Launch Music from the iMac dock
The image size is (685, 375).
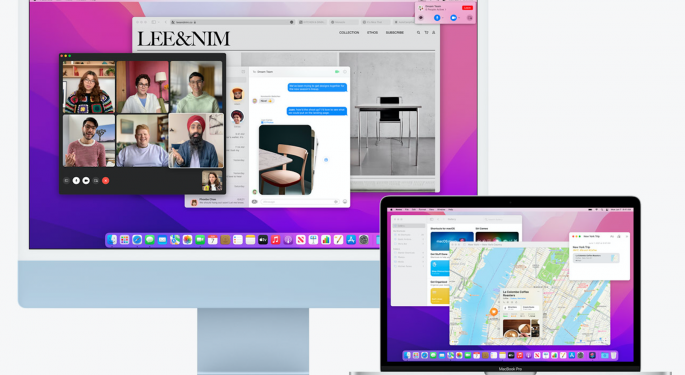[276, 240]
